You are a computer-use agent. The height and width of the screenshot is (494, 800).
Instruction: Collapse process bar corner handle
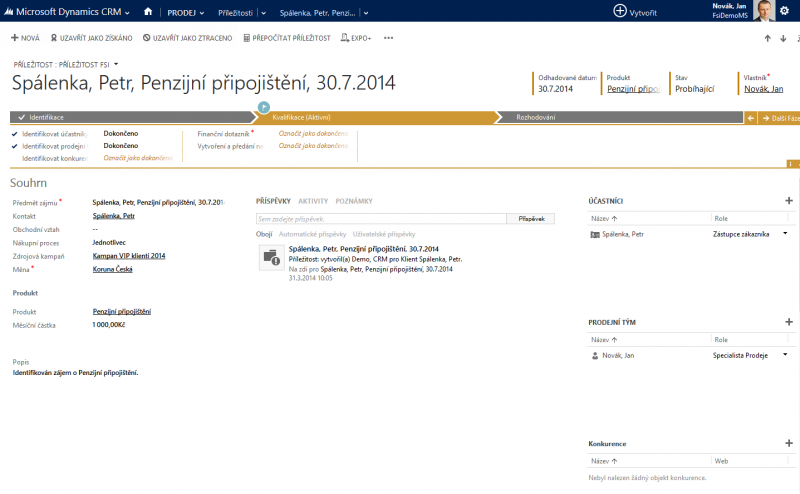point(793,164)
